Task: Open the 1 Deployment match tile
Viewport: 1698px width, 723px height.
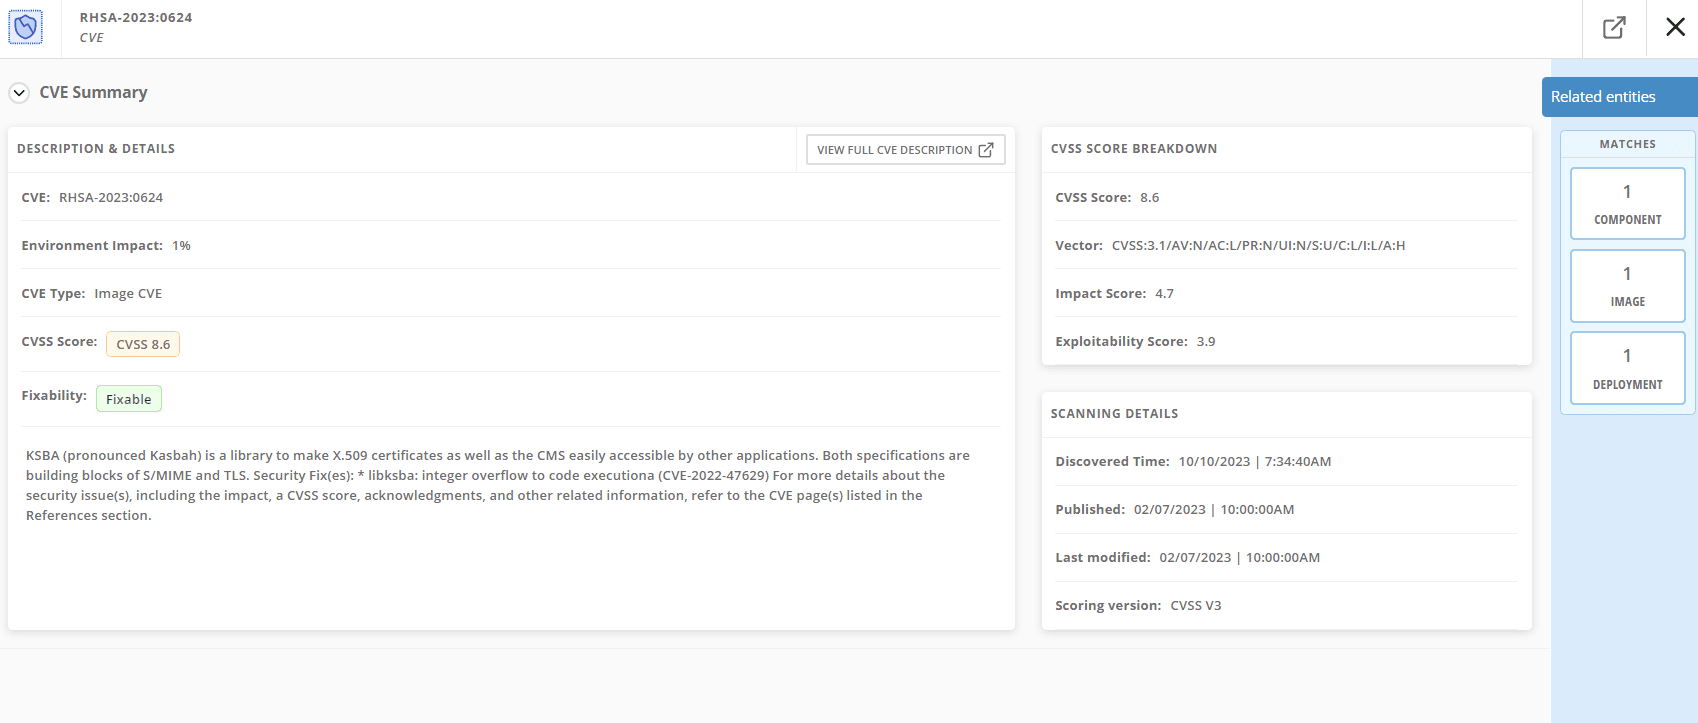Action: tap(1627, 368)
